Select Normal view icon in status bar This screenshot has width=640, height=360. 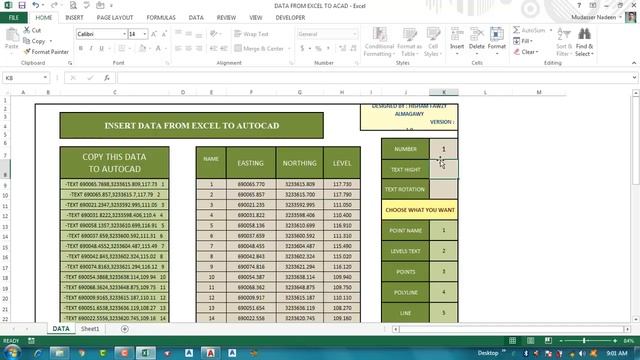[512, 341]
